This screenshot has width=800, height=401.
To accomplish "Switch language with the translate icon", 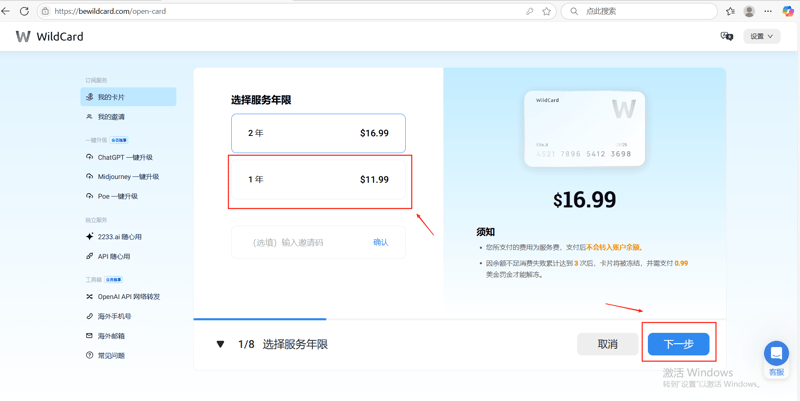I will 727,36.
